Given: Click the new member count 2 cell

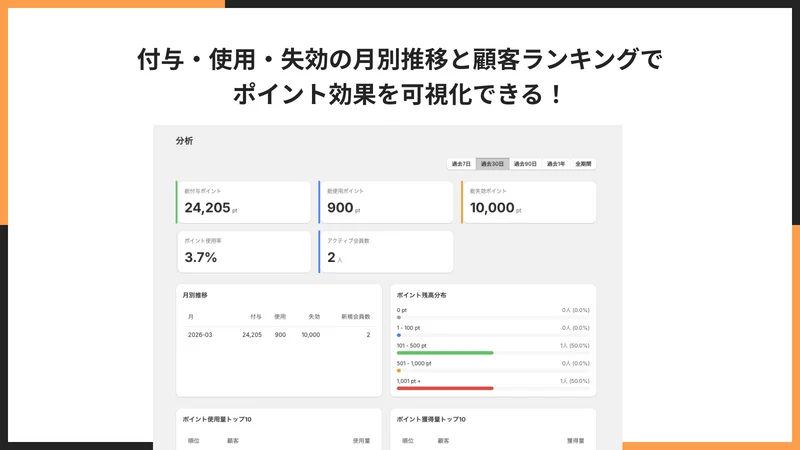Looking at the screenshot, I should coord(368,335).
